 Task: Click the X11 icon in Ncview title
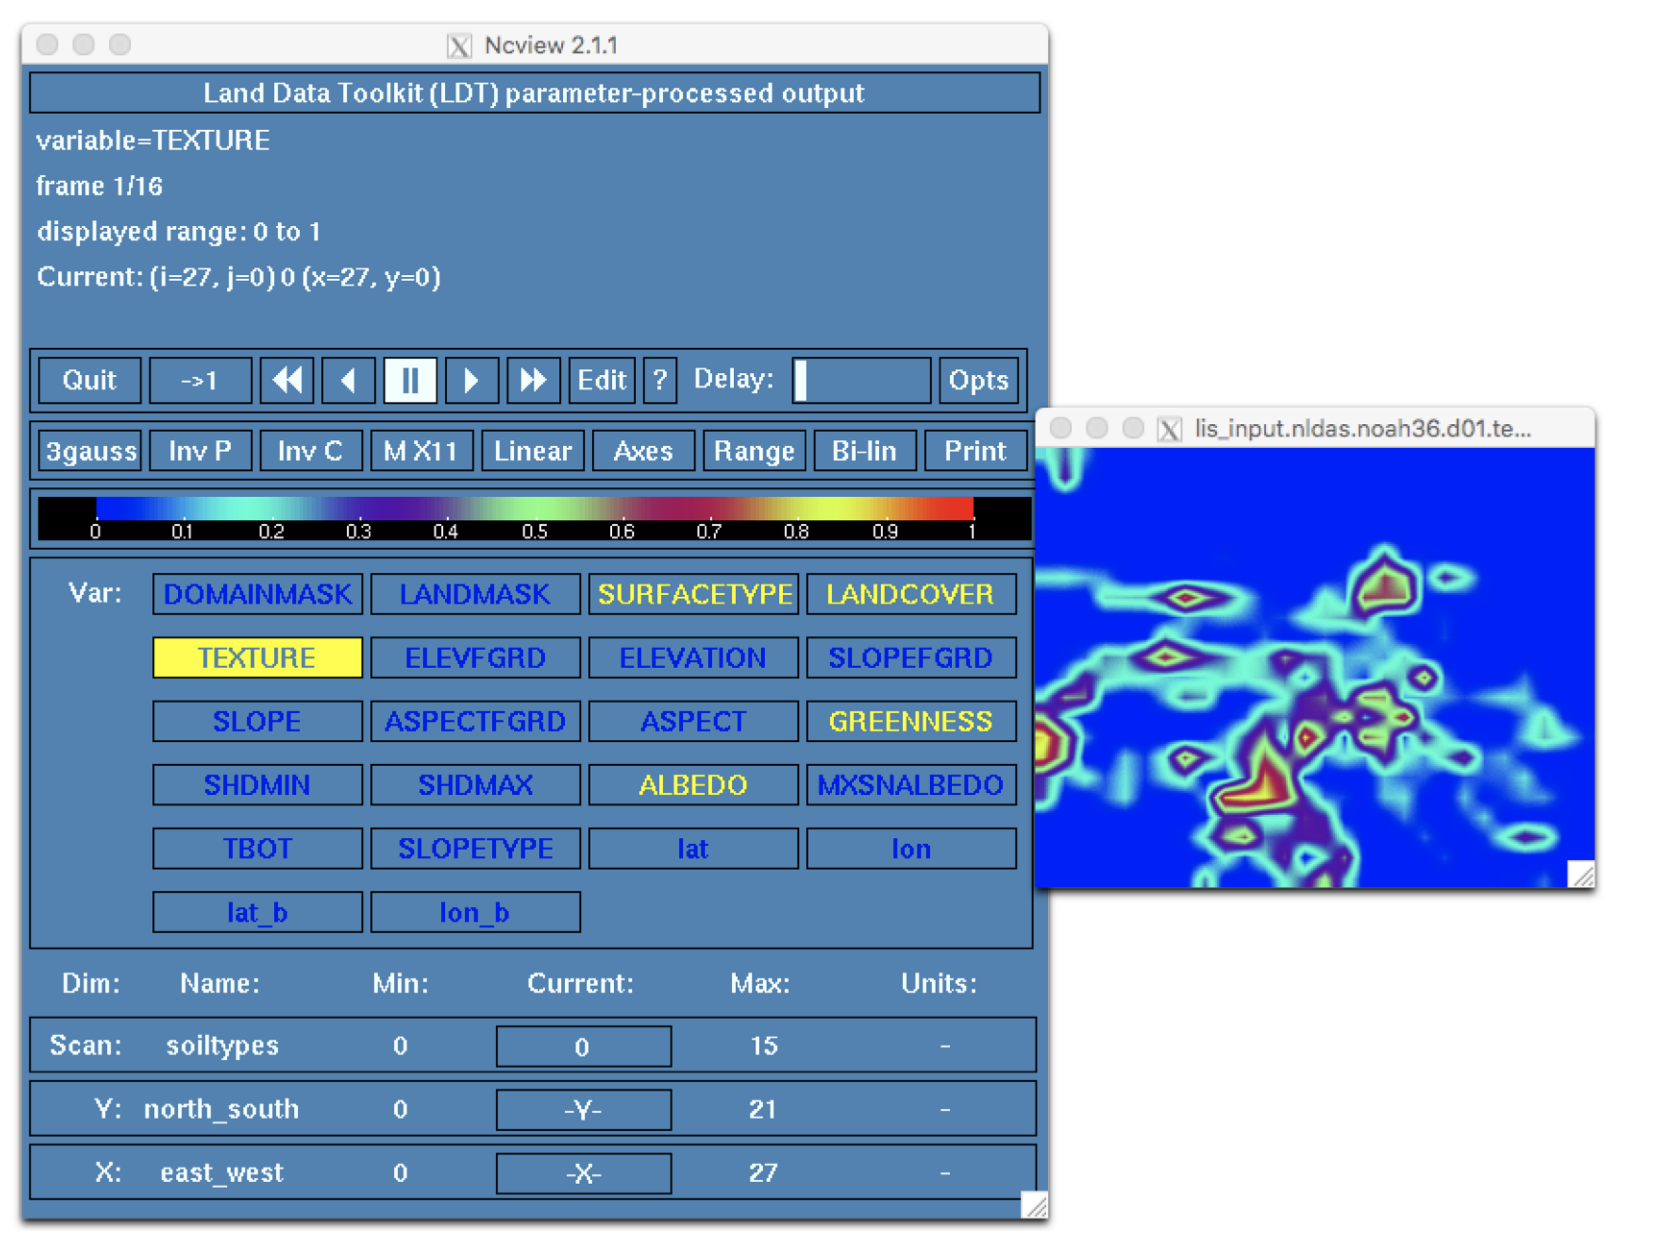pos(459,45)
